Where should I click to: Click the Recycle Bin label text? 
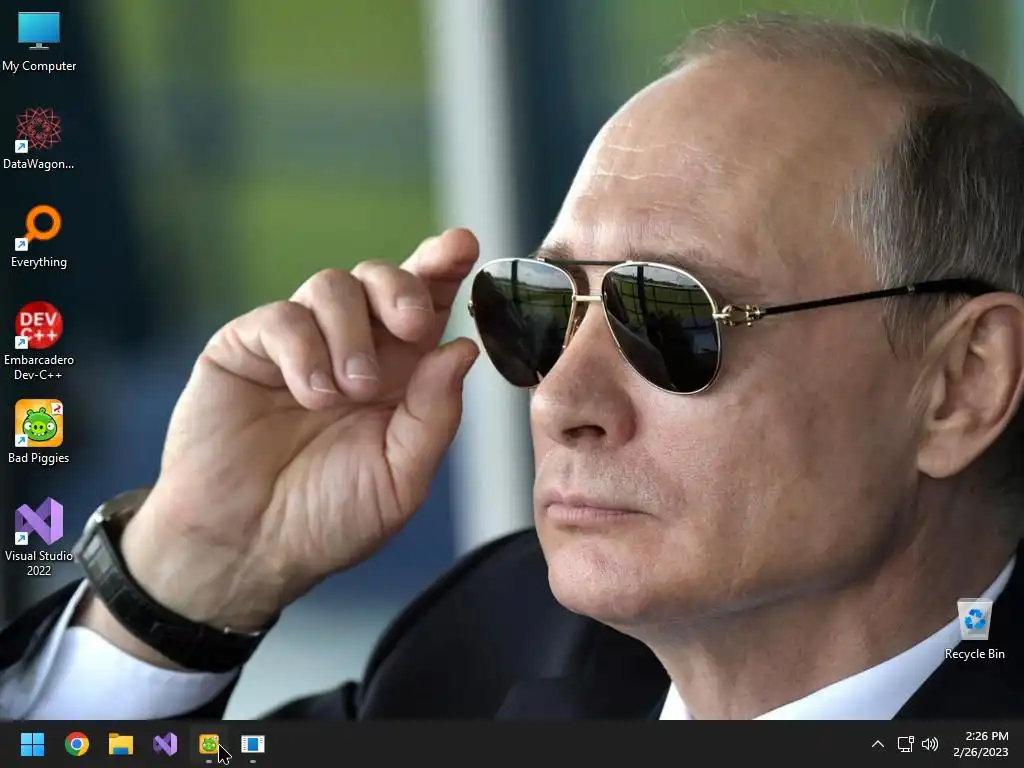(x=974, y=654)
